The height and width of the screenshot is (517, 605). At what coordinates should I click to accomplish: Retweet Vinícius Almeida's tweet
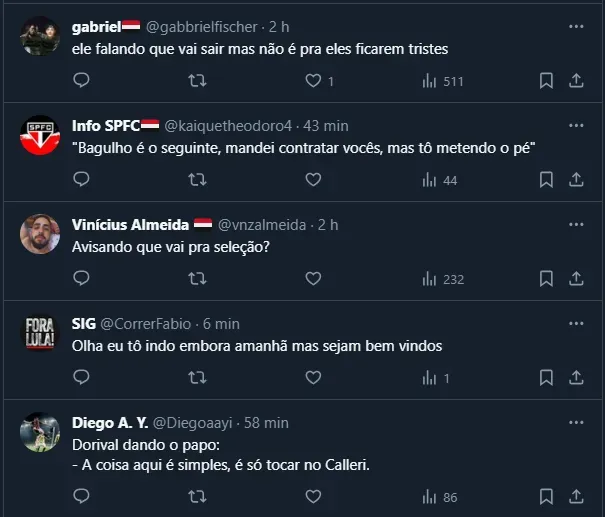point(198,279)
